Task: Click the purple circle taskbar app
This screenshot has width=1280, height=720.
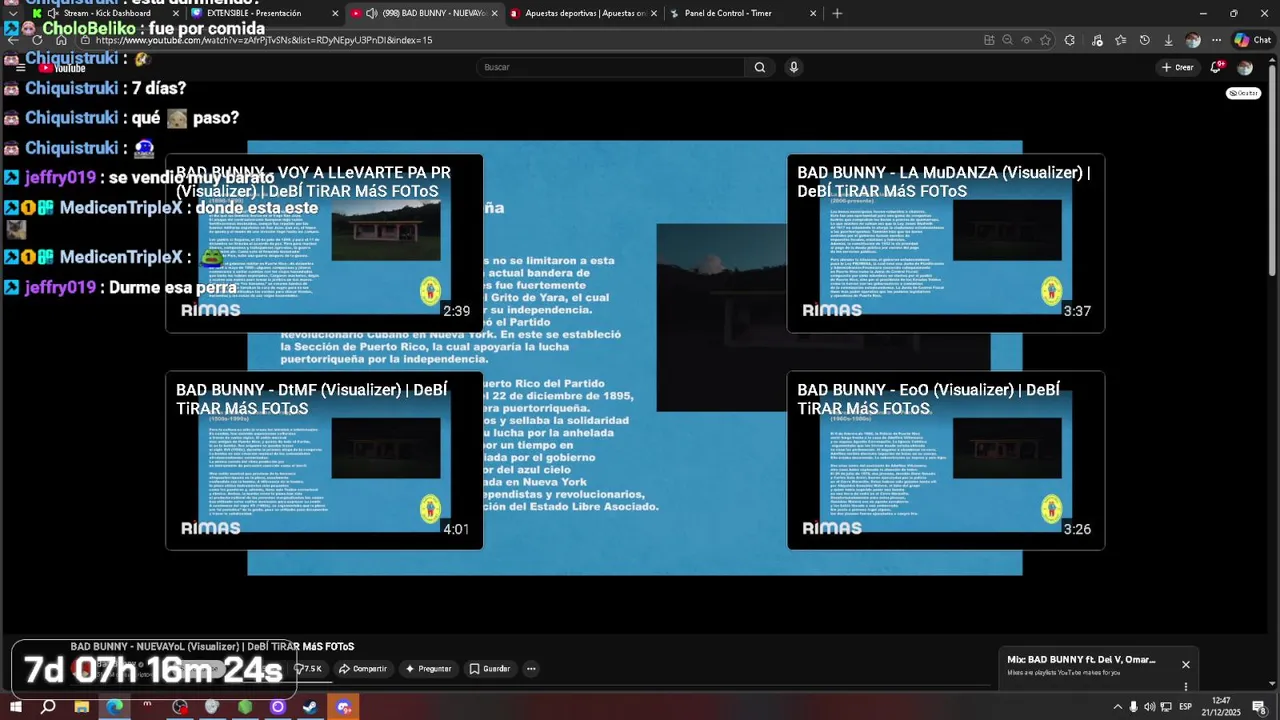Action: [x=278, y=707]
